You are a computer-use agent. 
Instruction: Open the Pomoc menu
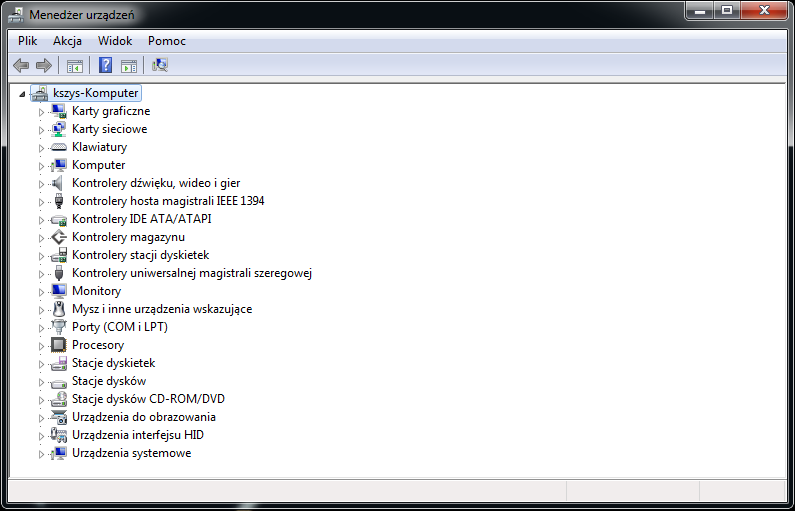click(x=167, y=41)
